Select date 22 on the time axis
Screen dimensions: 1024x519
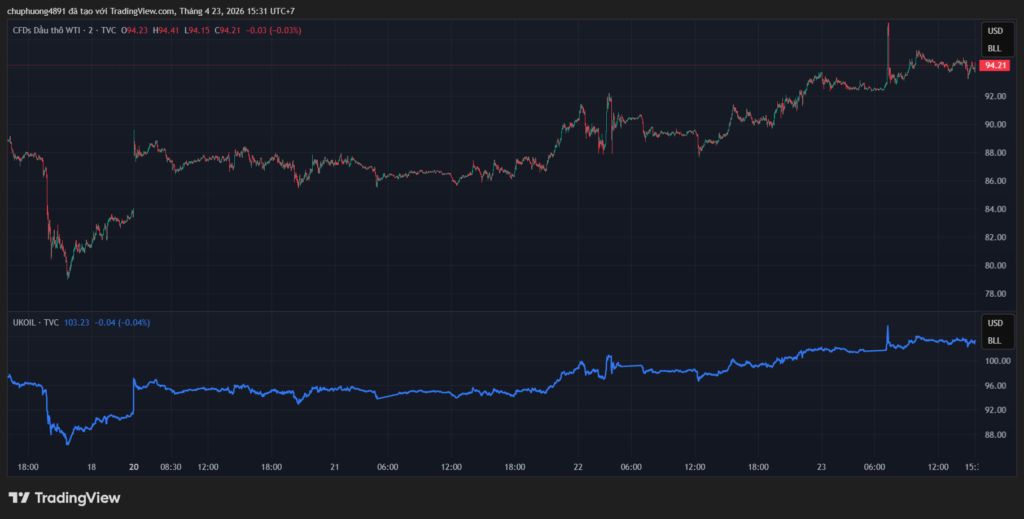click(578, 466)
